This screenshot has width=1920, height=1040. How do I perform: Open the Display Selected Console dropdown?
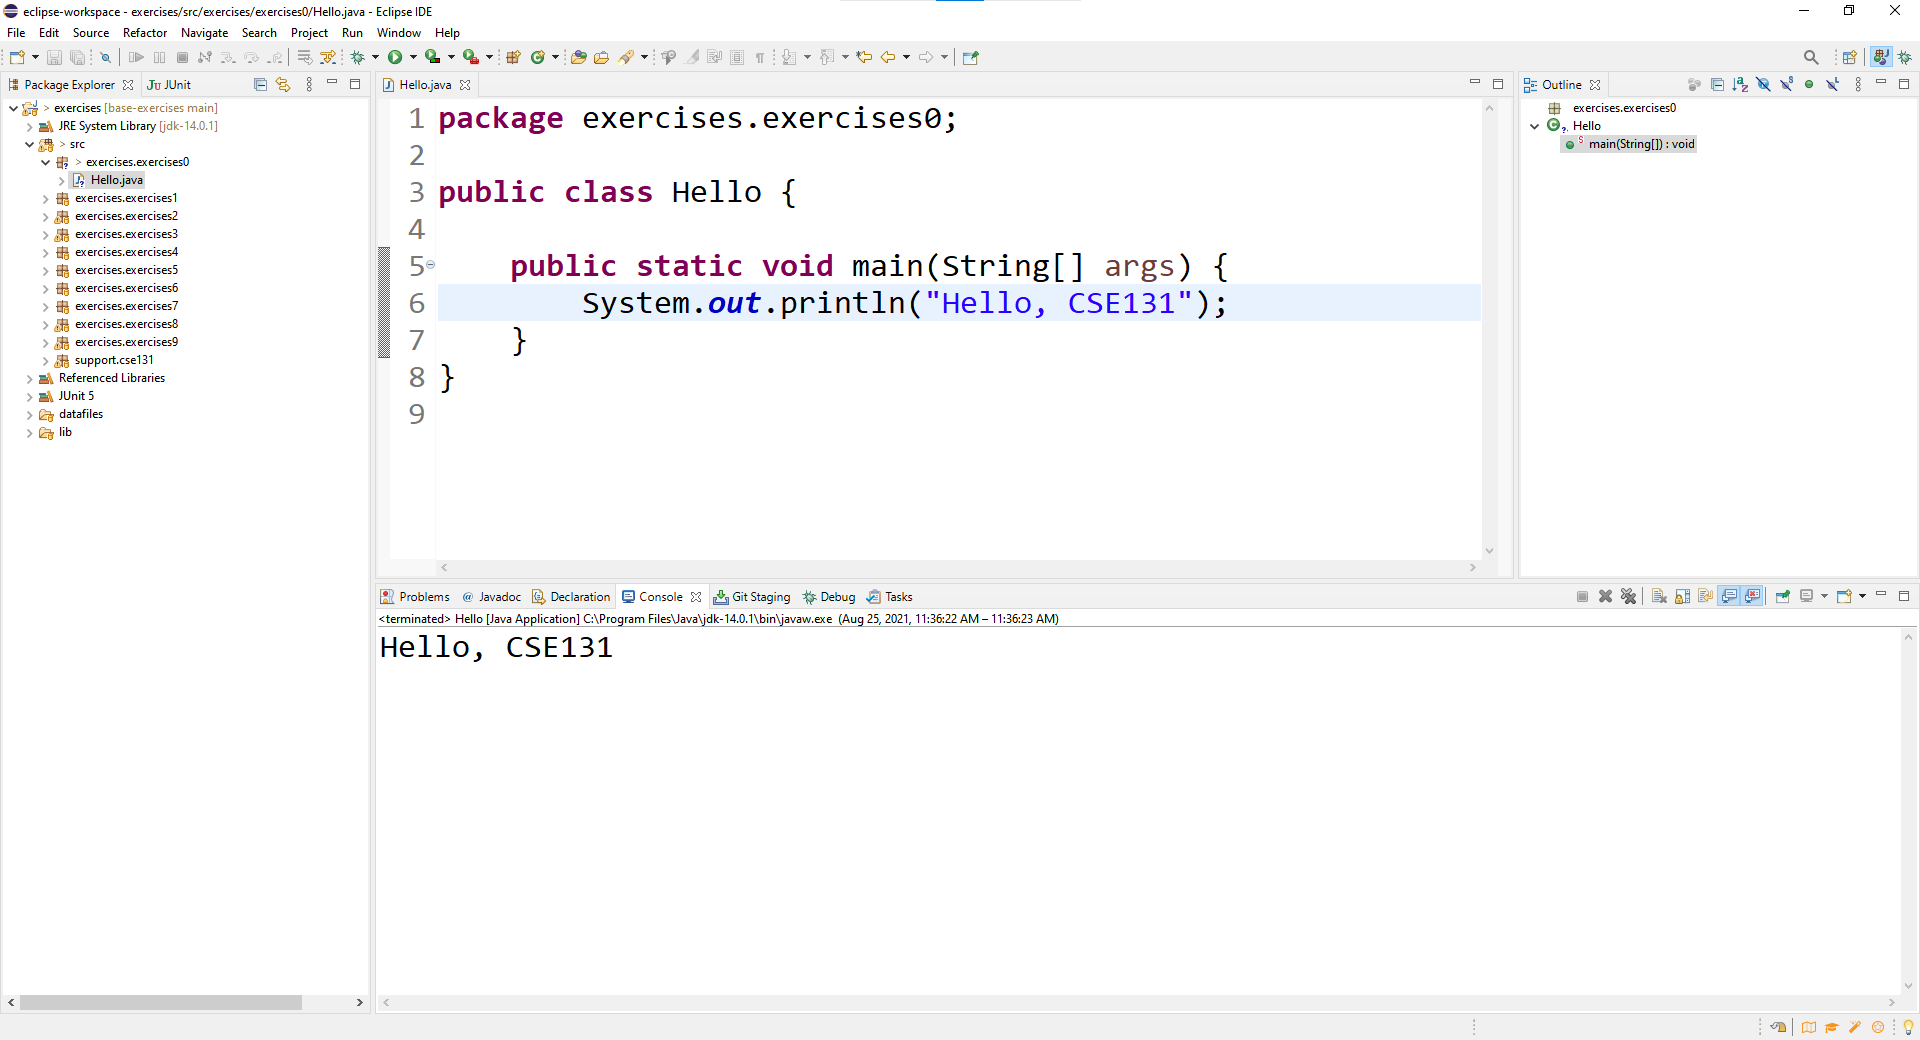pos(1824,596)
